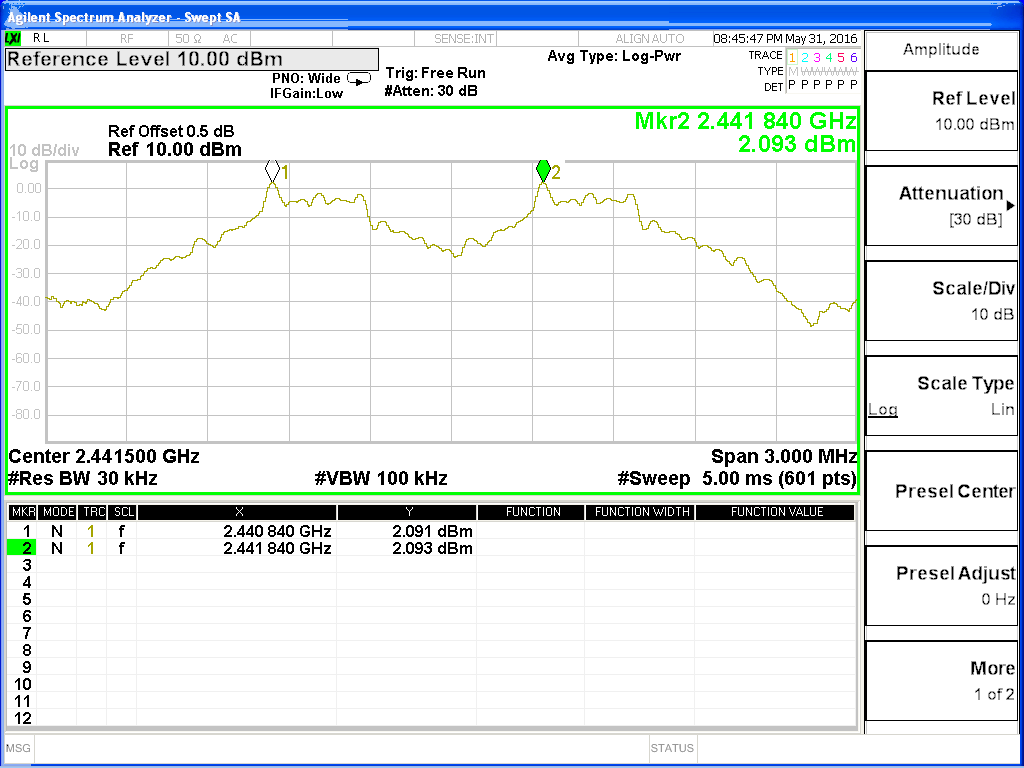Click the Reference Level 10.00 dBm entry field

coord(192,59)
